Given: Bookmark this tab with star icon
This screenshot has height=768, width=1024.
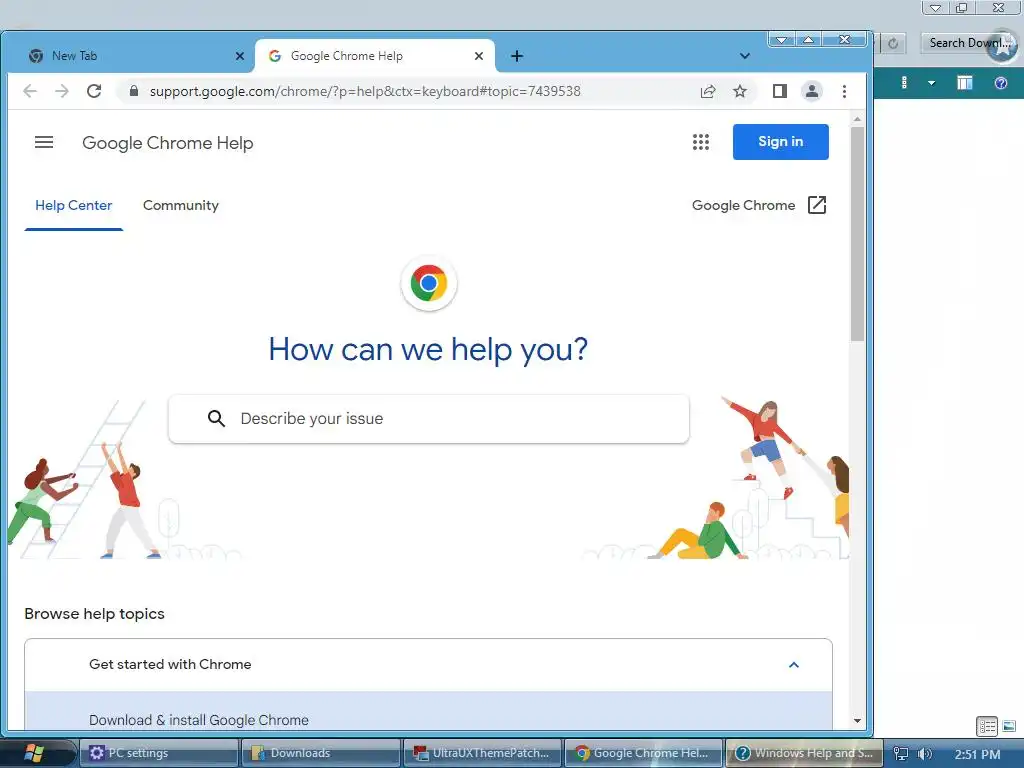Looking at the screenshot, I should coord(740,91).
